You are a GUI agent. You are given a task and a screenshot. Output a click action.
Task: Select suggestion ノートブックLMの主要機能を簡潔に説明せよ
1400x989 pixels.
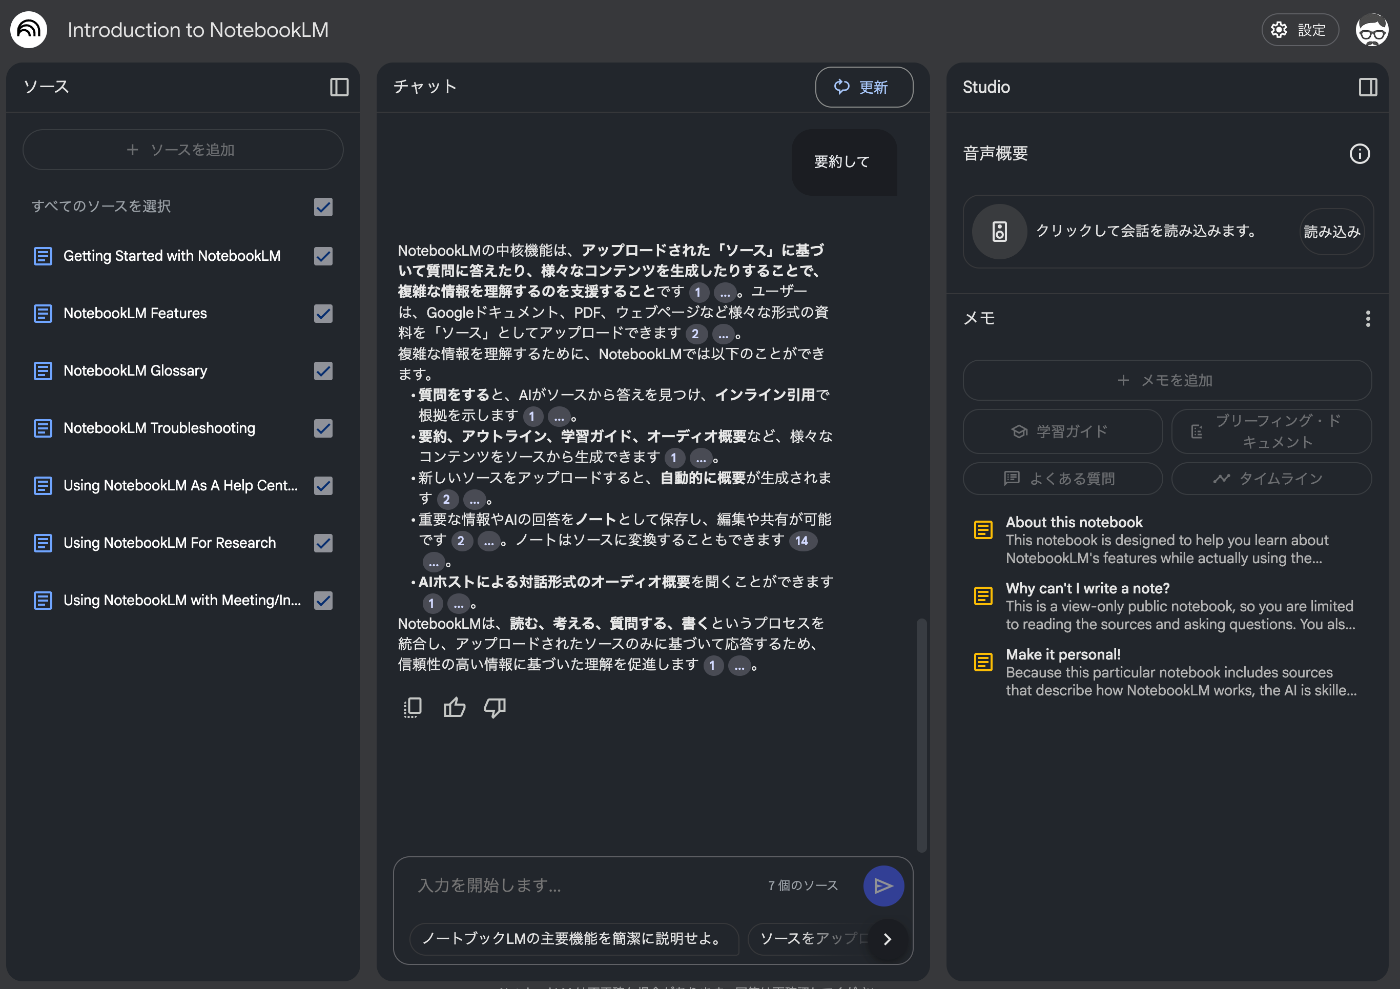click(x=574, y=939)
